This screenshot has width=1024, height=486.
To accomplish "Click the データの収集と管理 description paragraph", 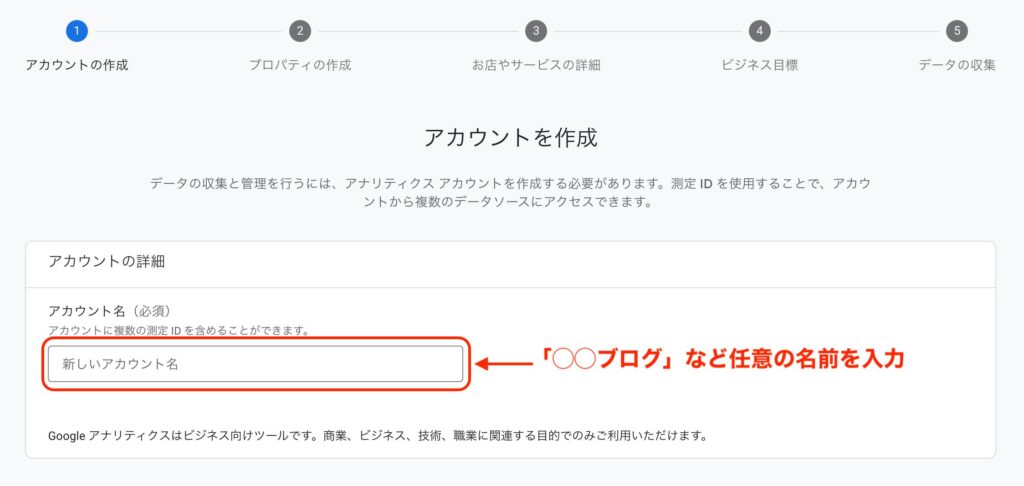I will coord(511,193).
